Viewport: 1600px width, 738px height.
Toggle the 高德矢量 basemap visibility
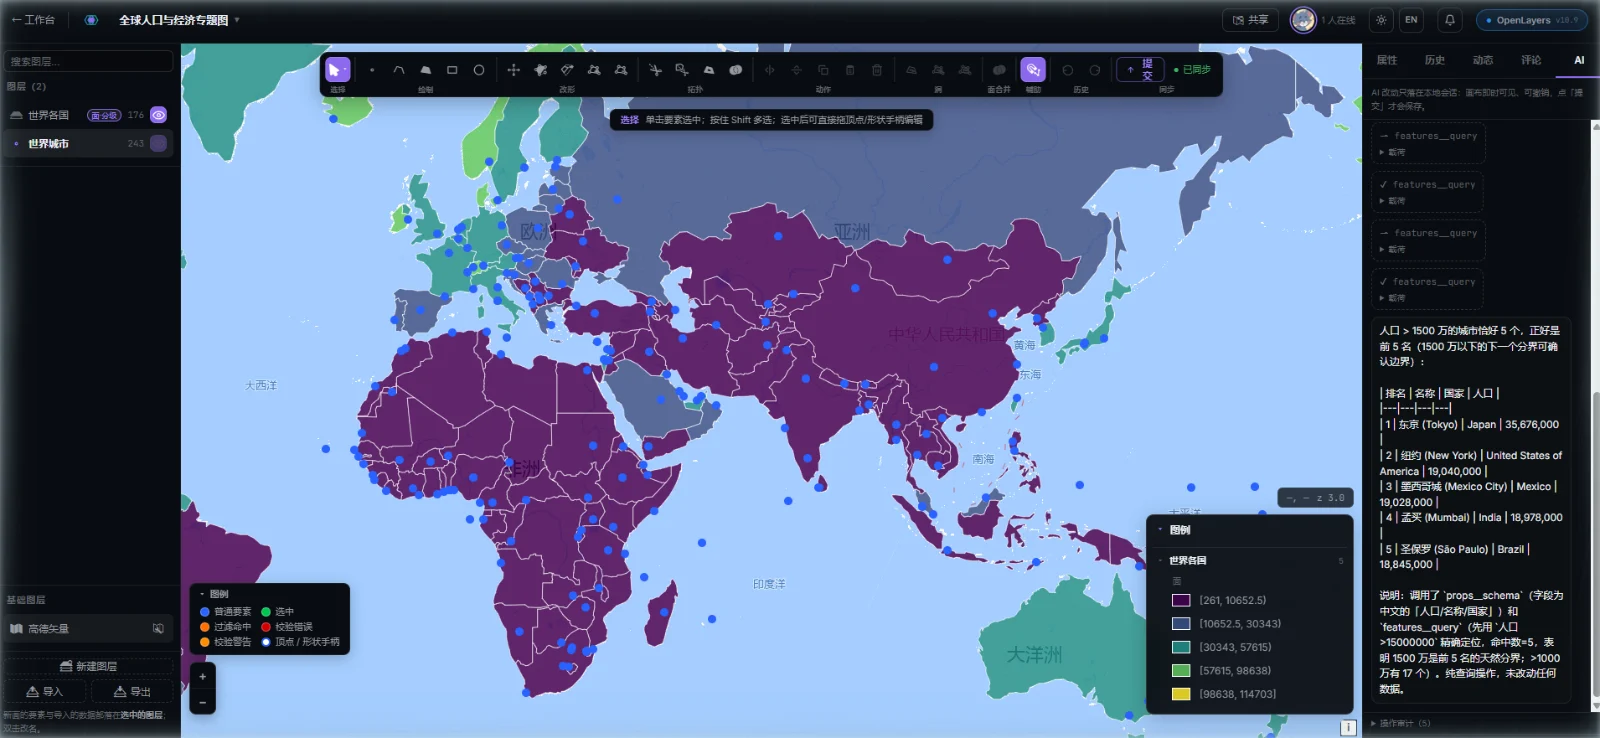pyautogui.click(x=158, y=629)
